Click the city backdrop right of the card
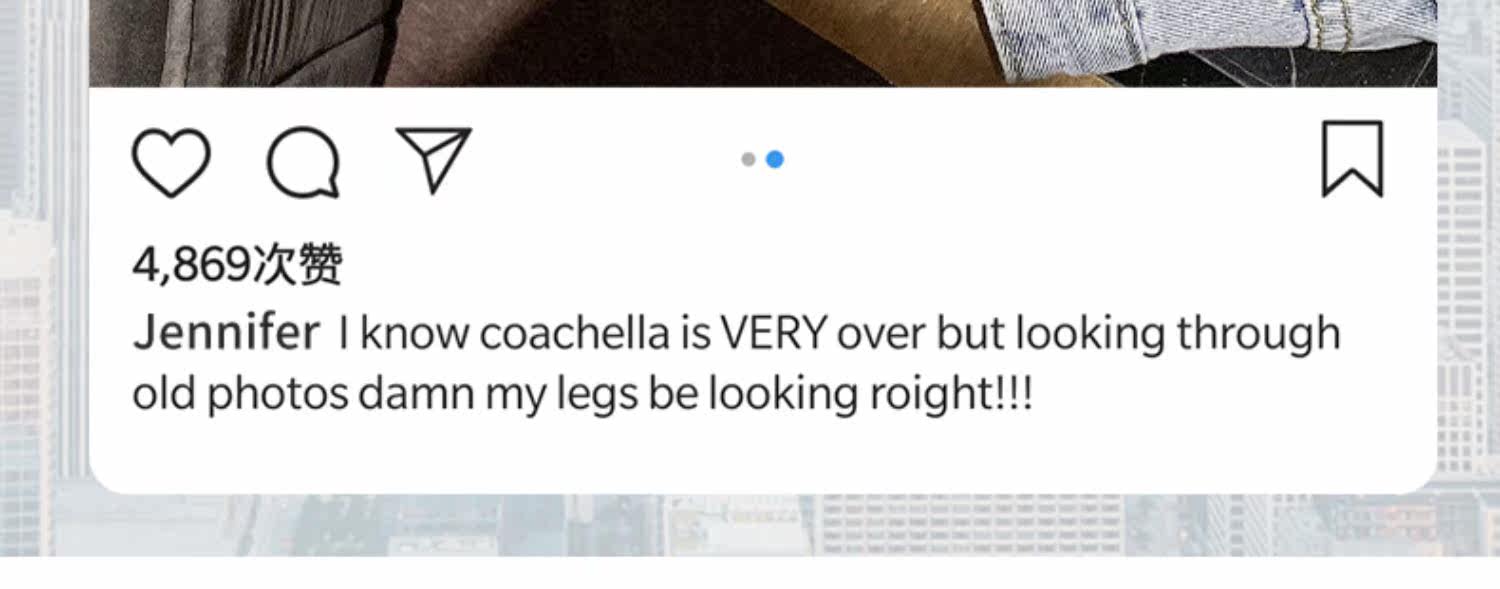Screen dimensions: 1500x589 pos(1468,300)
